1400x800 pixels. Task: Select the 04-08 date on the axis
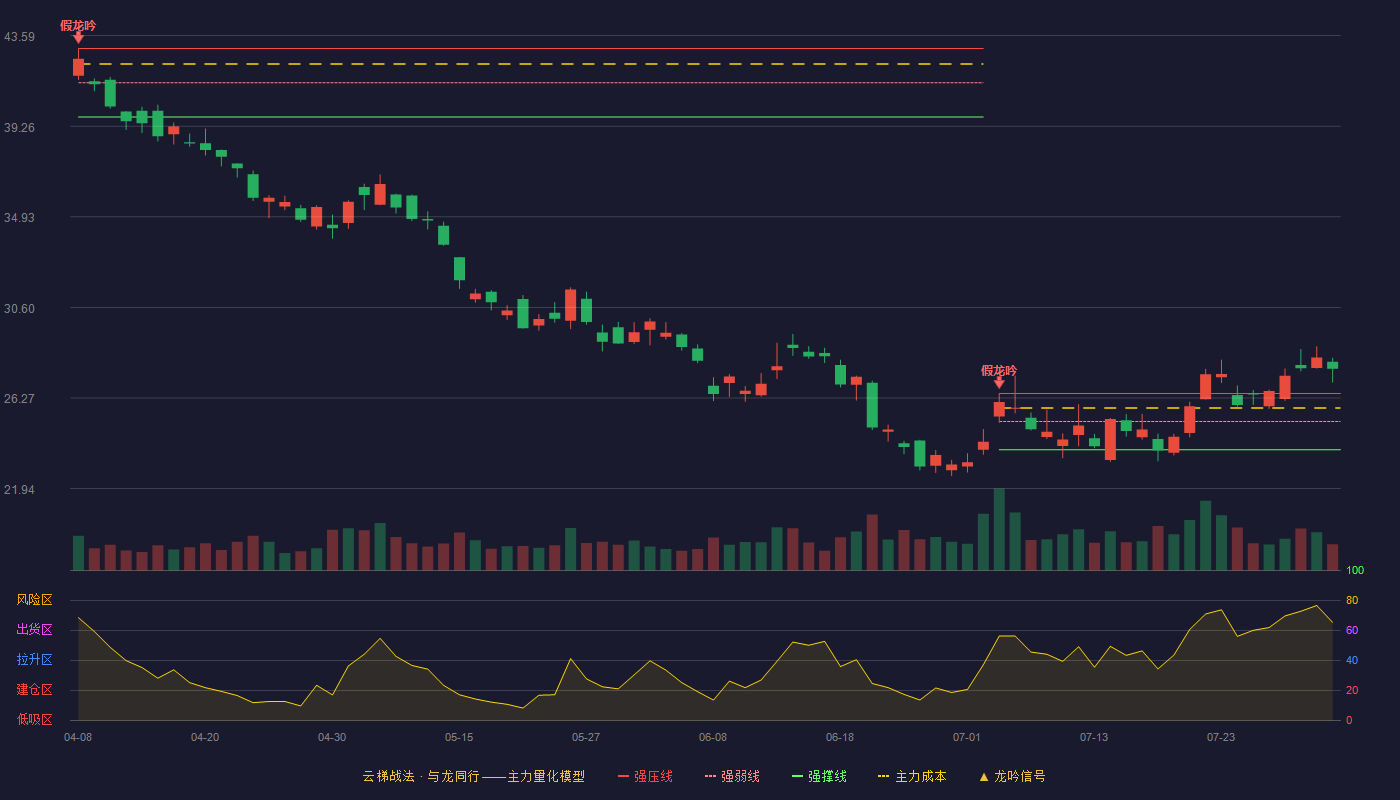[x=78, y=737]
